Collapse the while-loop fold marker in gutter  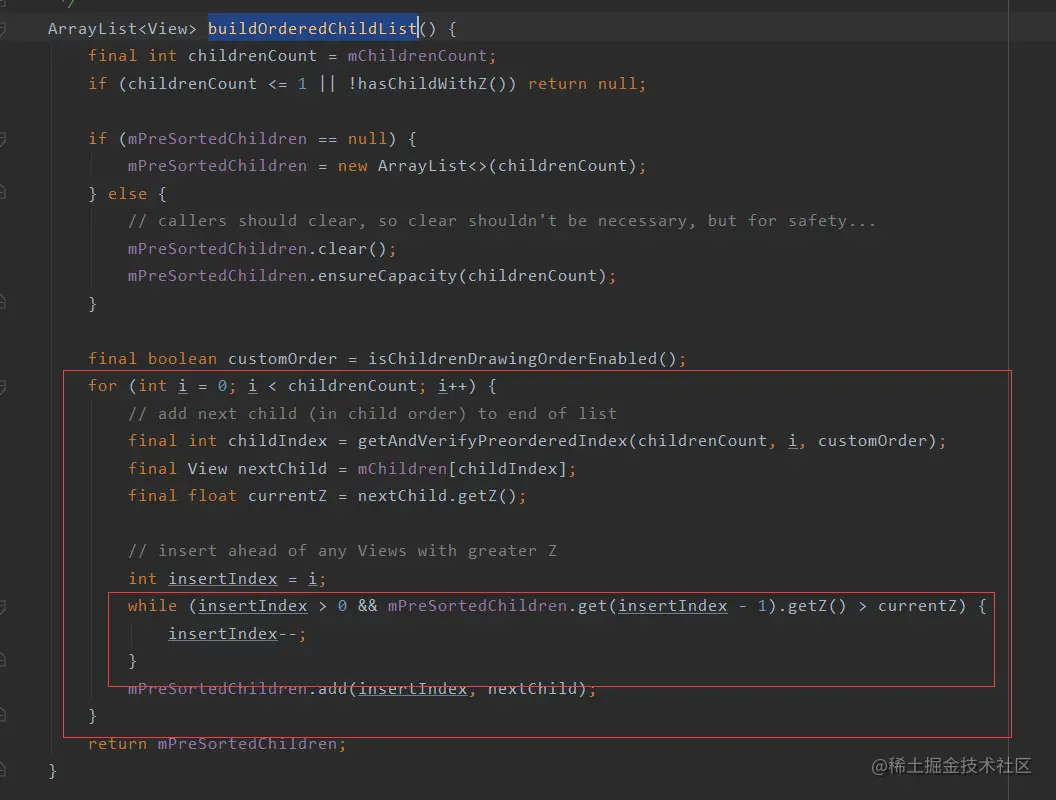point(2,607)
